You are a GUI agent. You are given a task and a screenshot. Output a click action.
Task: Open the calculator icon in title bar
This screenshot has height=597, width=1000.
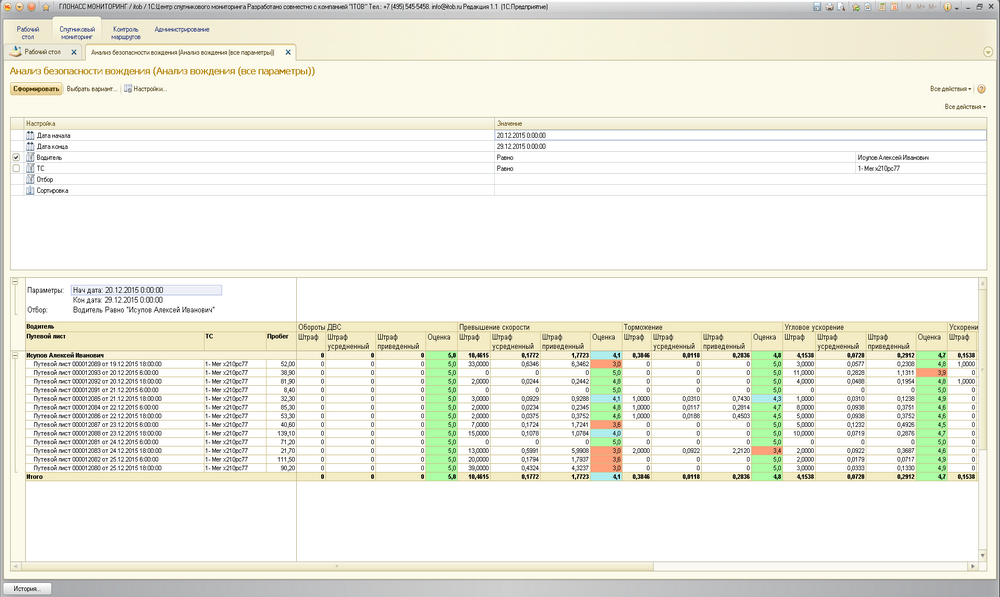(x=883, y=7)
